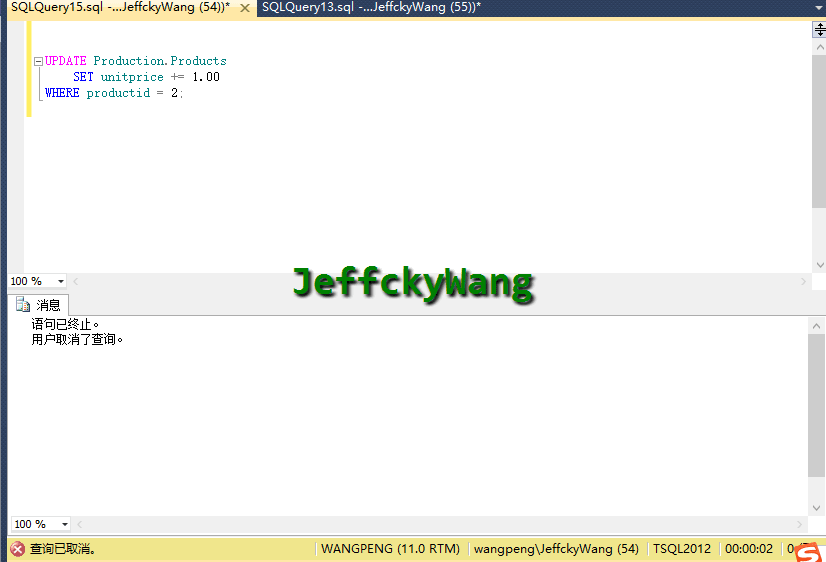The height and width of the screenshot is (562, 826).
Task: Click the SET keyword in the query
Action: pyautogui.click(x=83, y=77)
